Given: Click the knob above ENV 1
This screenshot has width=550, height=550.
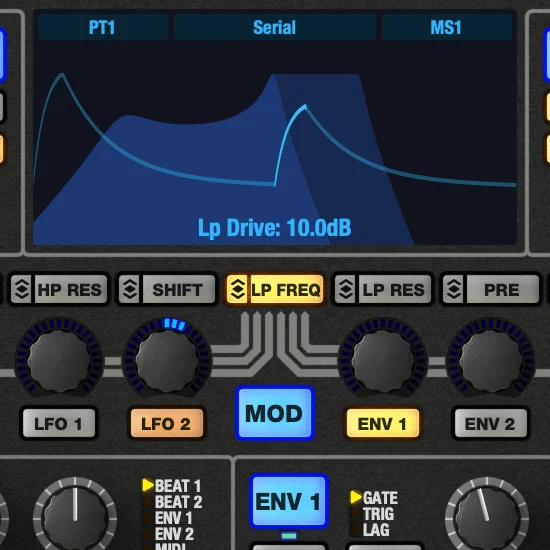Looking at the screenshot, I should pyautogui.click(x=383, y=361).
